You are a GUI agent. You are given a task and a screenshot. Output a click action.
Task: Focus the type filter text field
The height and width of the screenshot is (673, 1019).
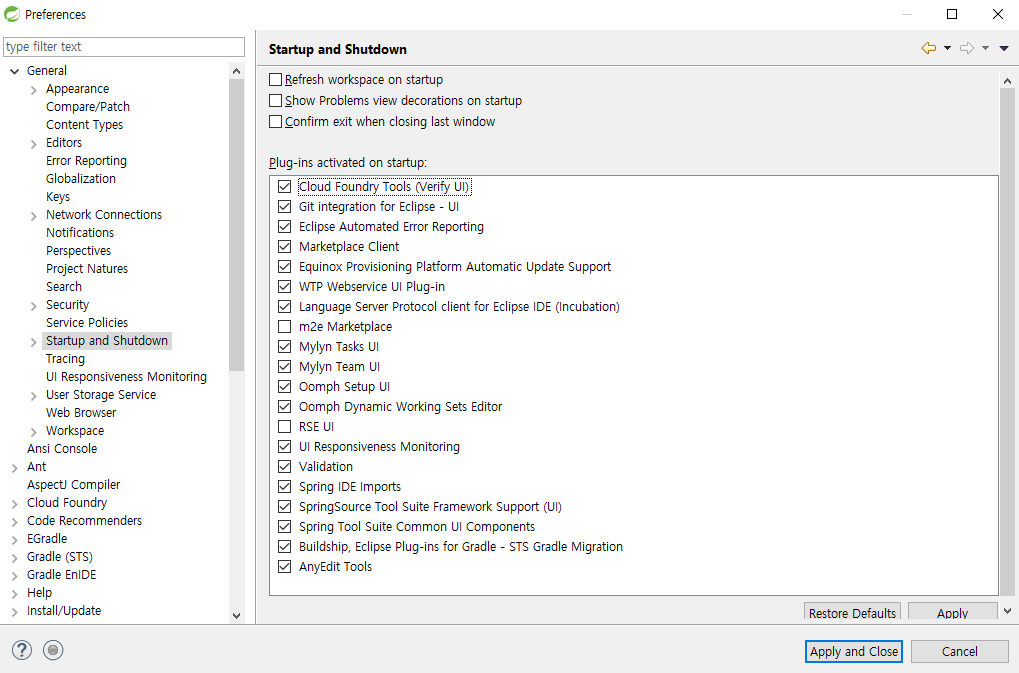click(x=124, y=47)
